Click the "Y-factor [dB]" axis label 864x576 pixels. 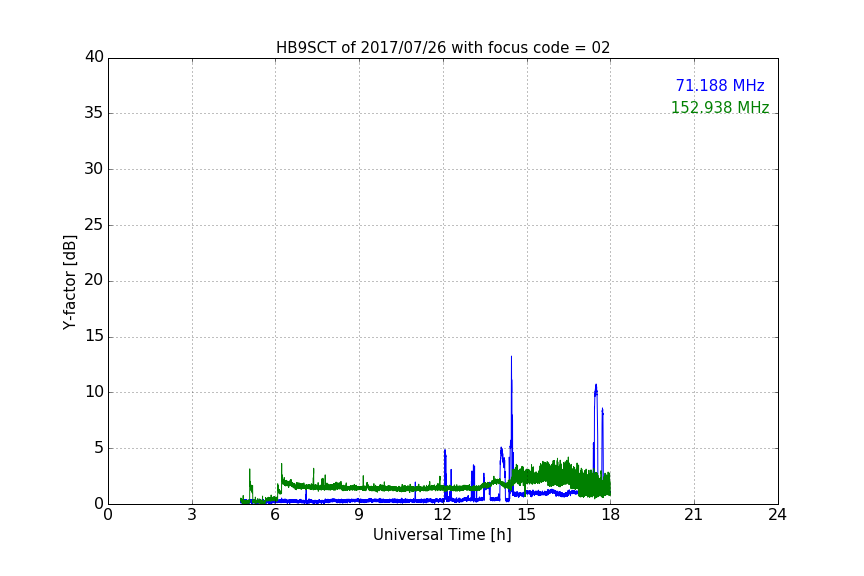click(69, 282)
